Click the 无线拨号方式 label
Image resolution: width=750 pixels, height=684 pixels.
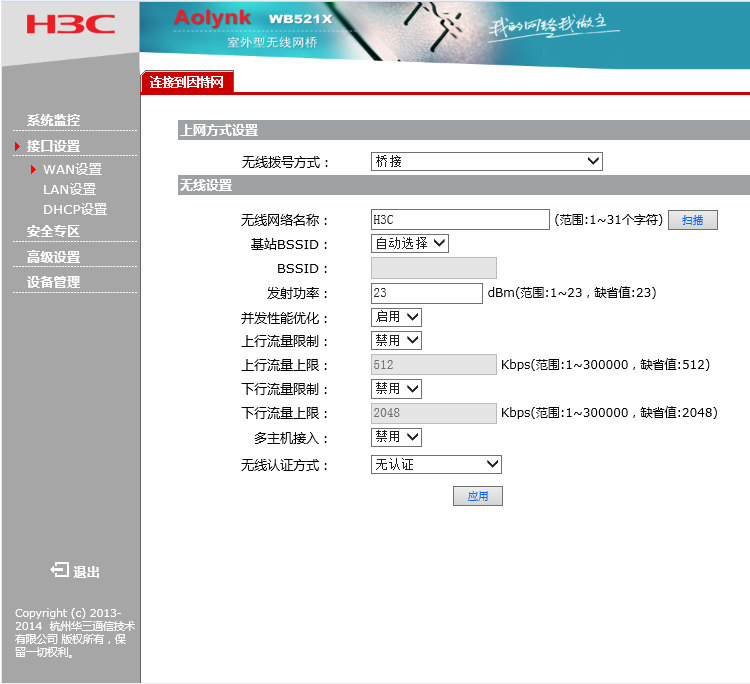286,162
